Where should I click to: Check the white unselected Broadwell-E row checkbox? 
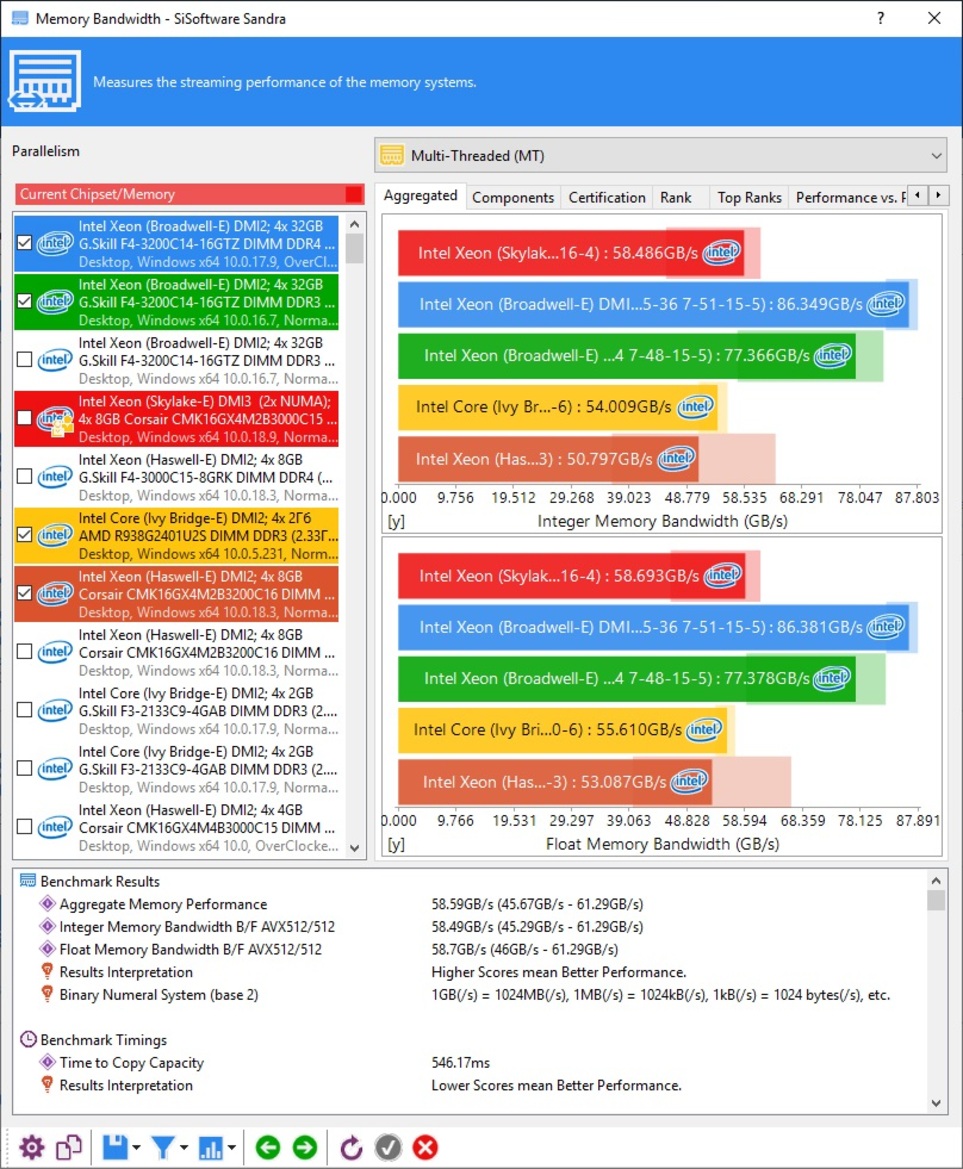pyautogui.click(x=25, y=359)
